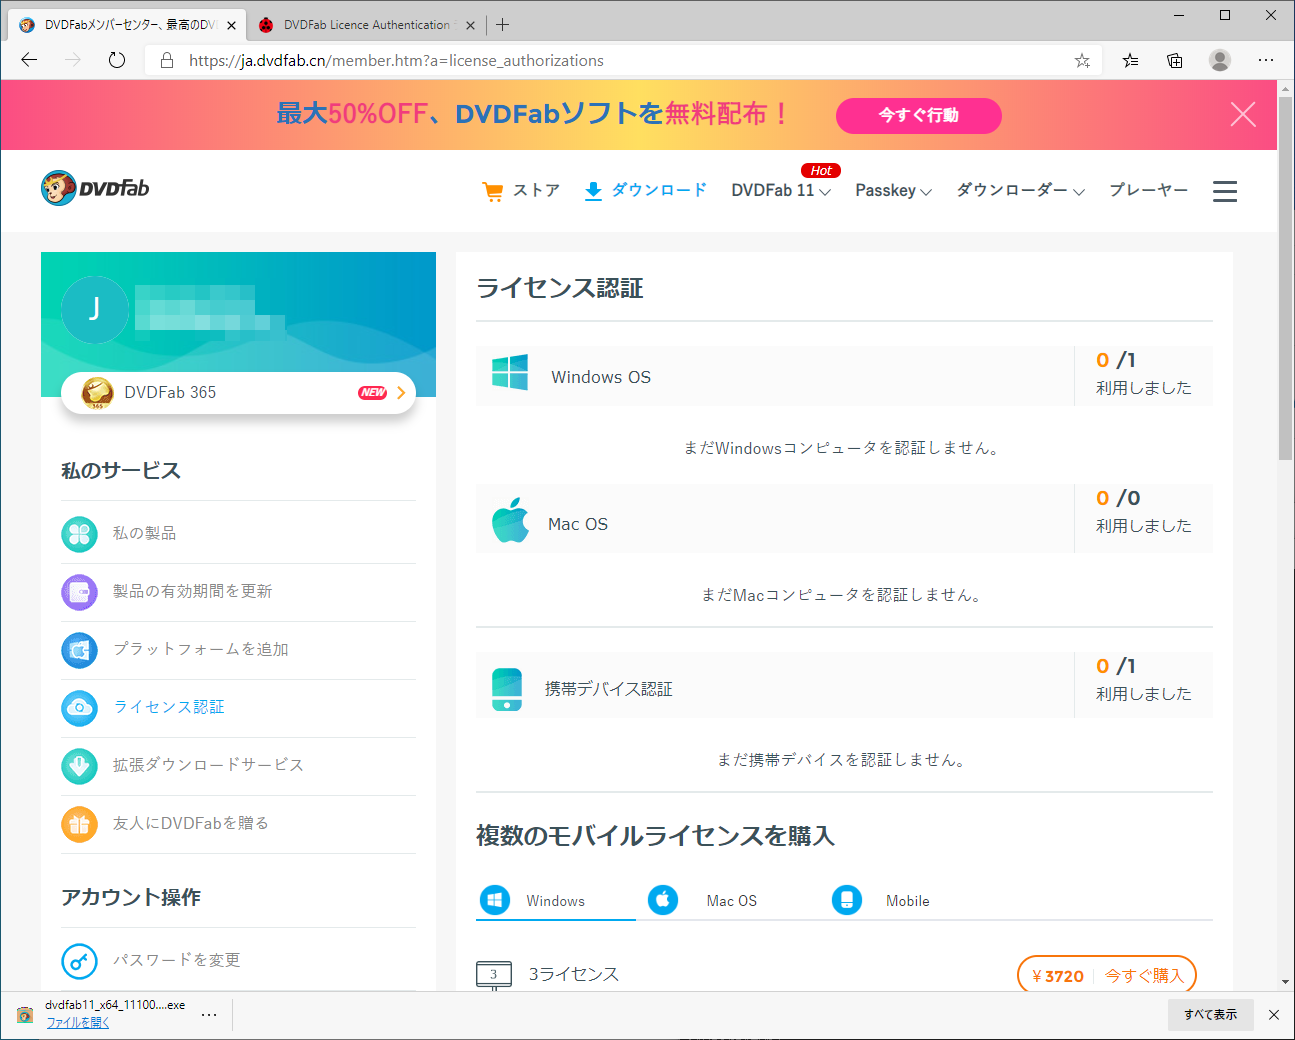The height and width of the screenshot is (1040, 1295).
Task: Click the DVDFab logo in the header
Action: tap(95, 188)
